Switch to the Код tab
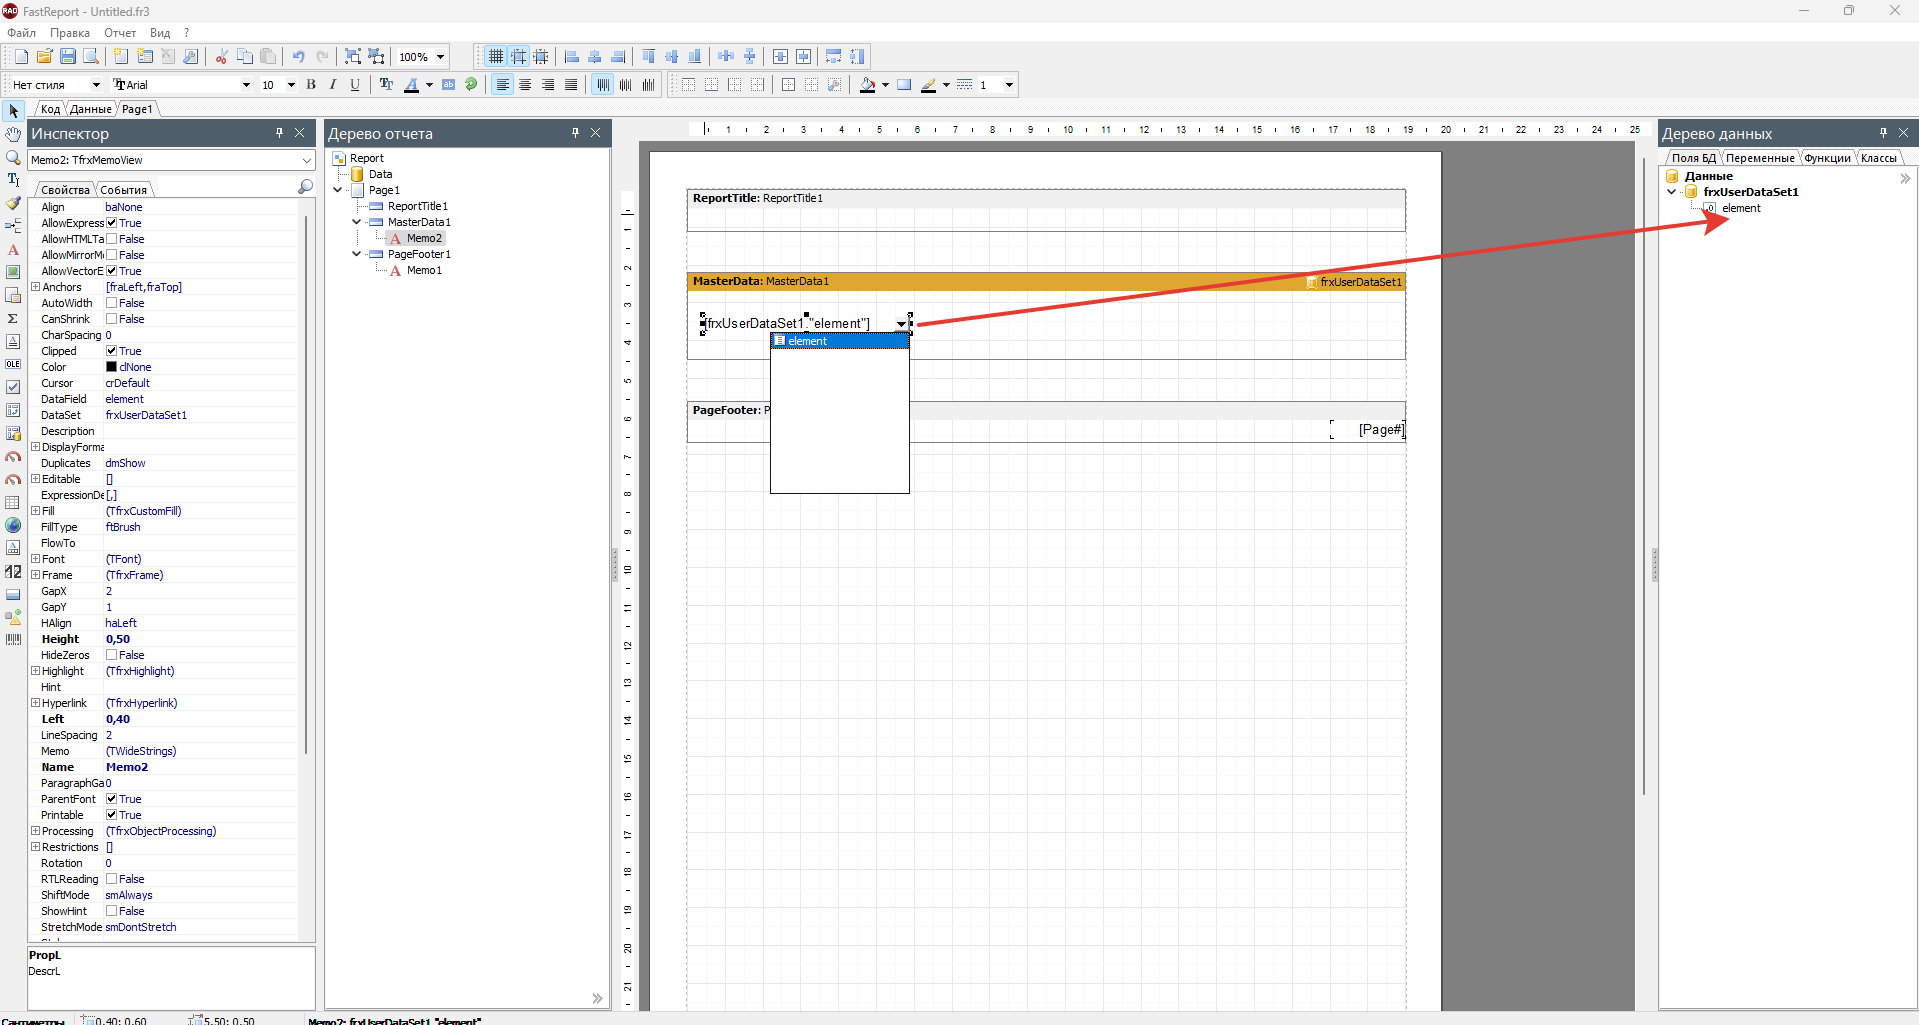The image size is (1919, 1025). [50, 109]
